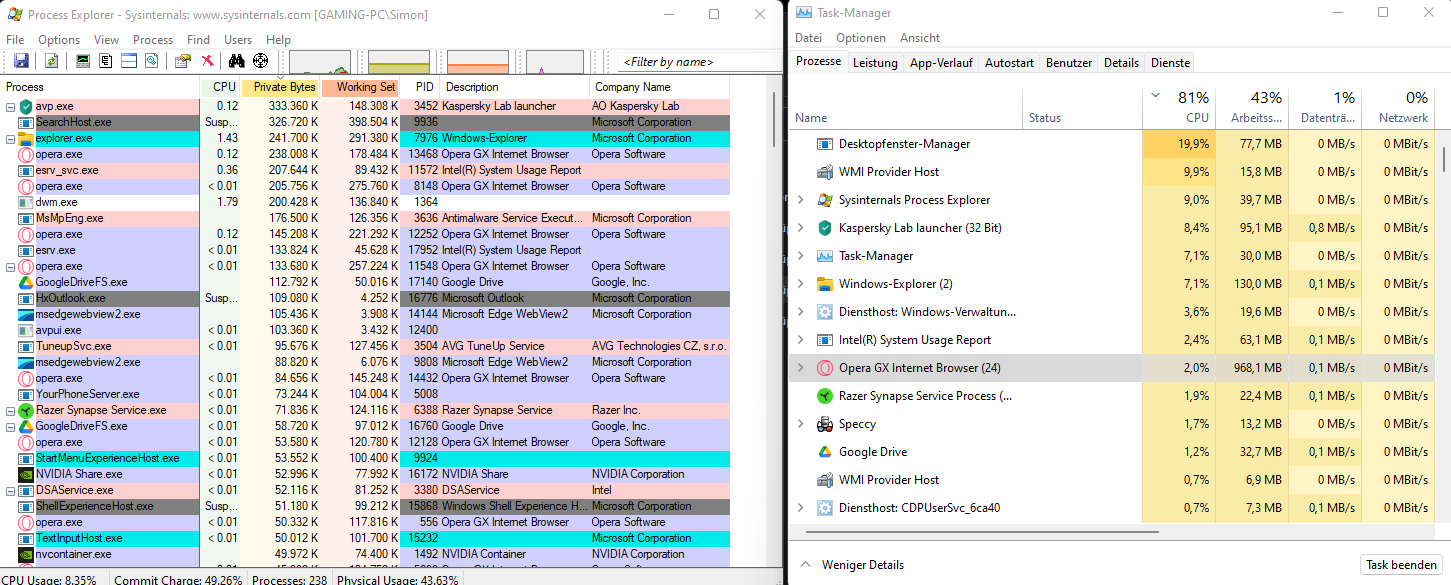Viewport: 1451px width, 585px height.
Task: Switch to the Leistung tab
Action: click(x=875, y=63)
